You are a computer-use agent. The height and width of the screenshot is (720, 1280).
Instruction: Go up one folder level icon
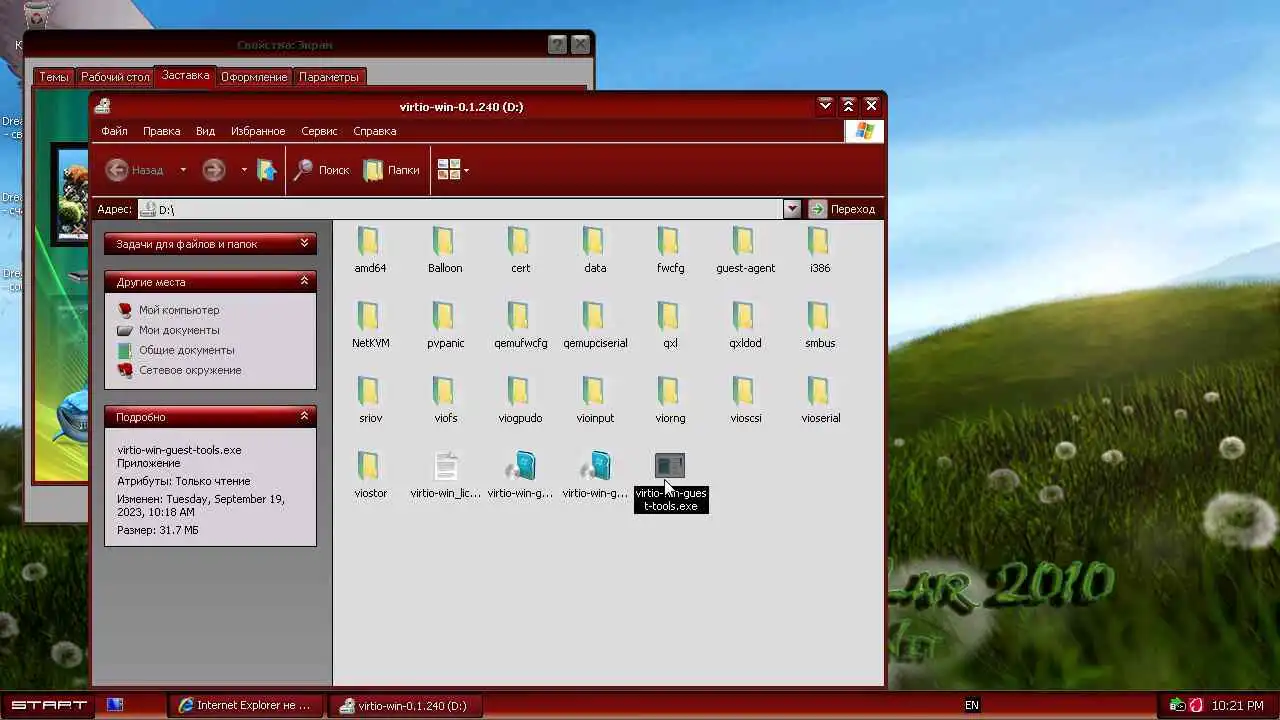click(x=267, y=170)
